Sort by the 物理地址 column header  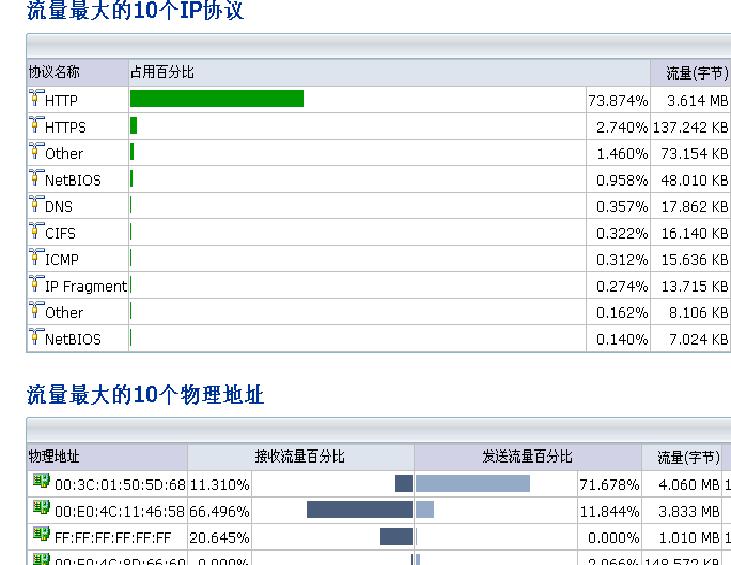pyautogui.click(x=54, y=457)
